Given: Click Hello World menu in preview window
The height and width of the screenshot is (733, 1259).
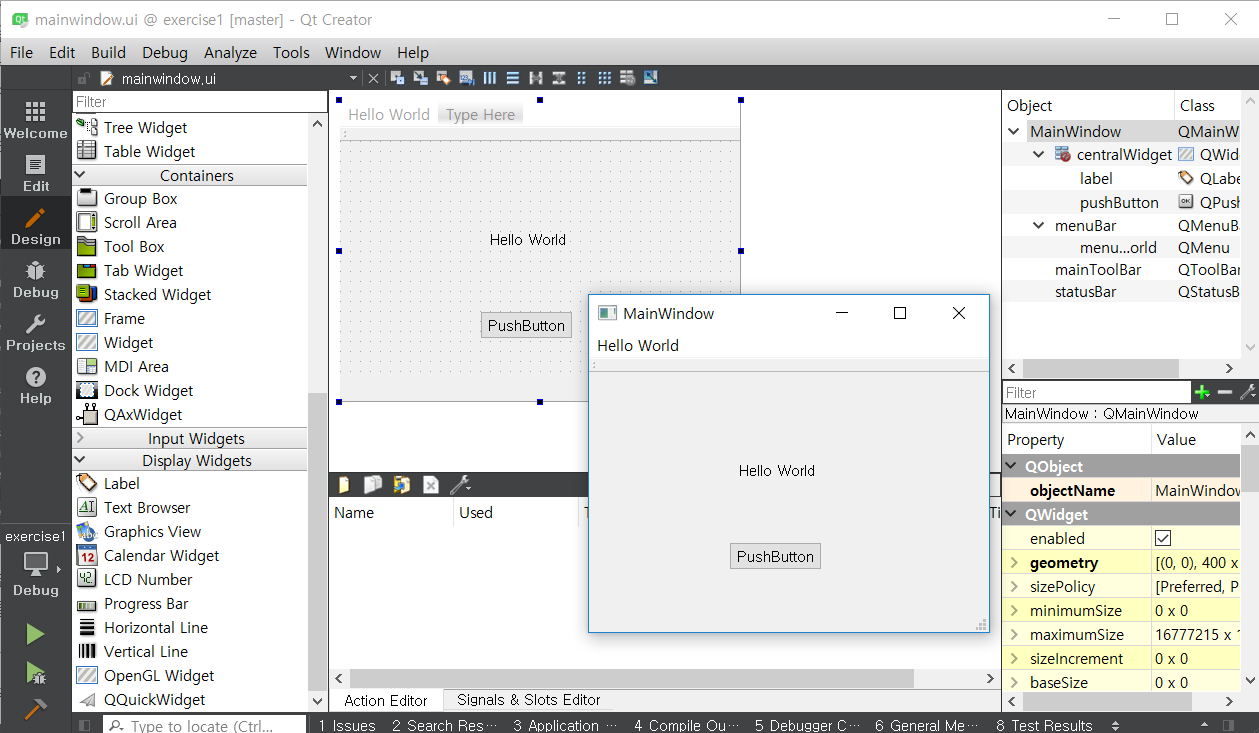Looking at the screenshot, I should click(x=638, y=346).
